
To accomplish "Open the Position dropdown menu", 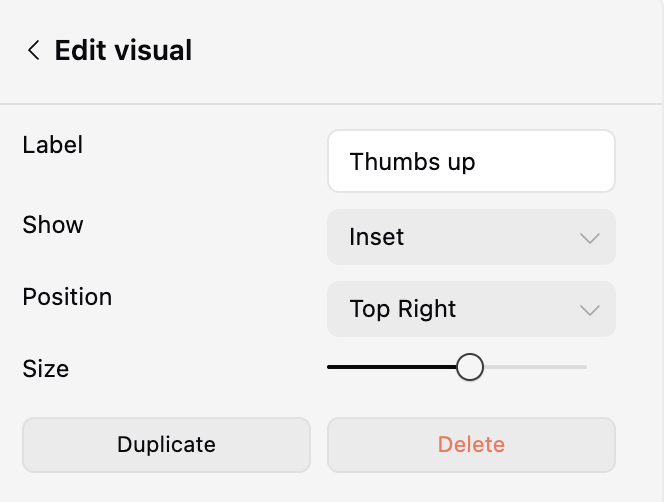I will [471, 309].
